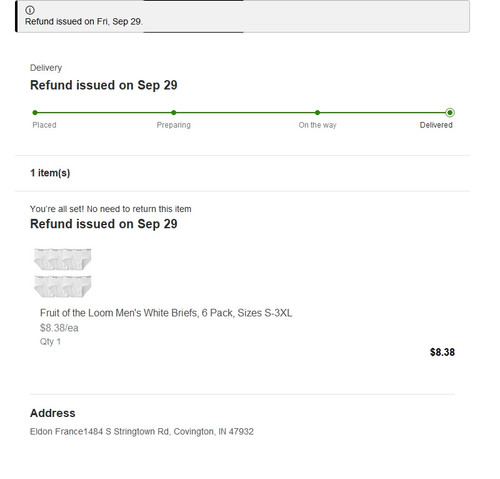Click the 1 item(s) section header
The height and width of the screenshot is (479, 500).
[x=50, y=173]
